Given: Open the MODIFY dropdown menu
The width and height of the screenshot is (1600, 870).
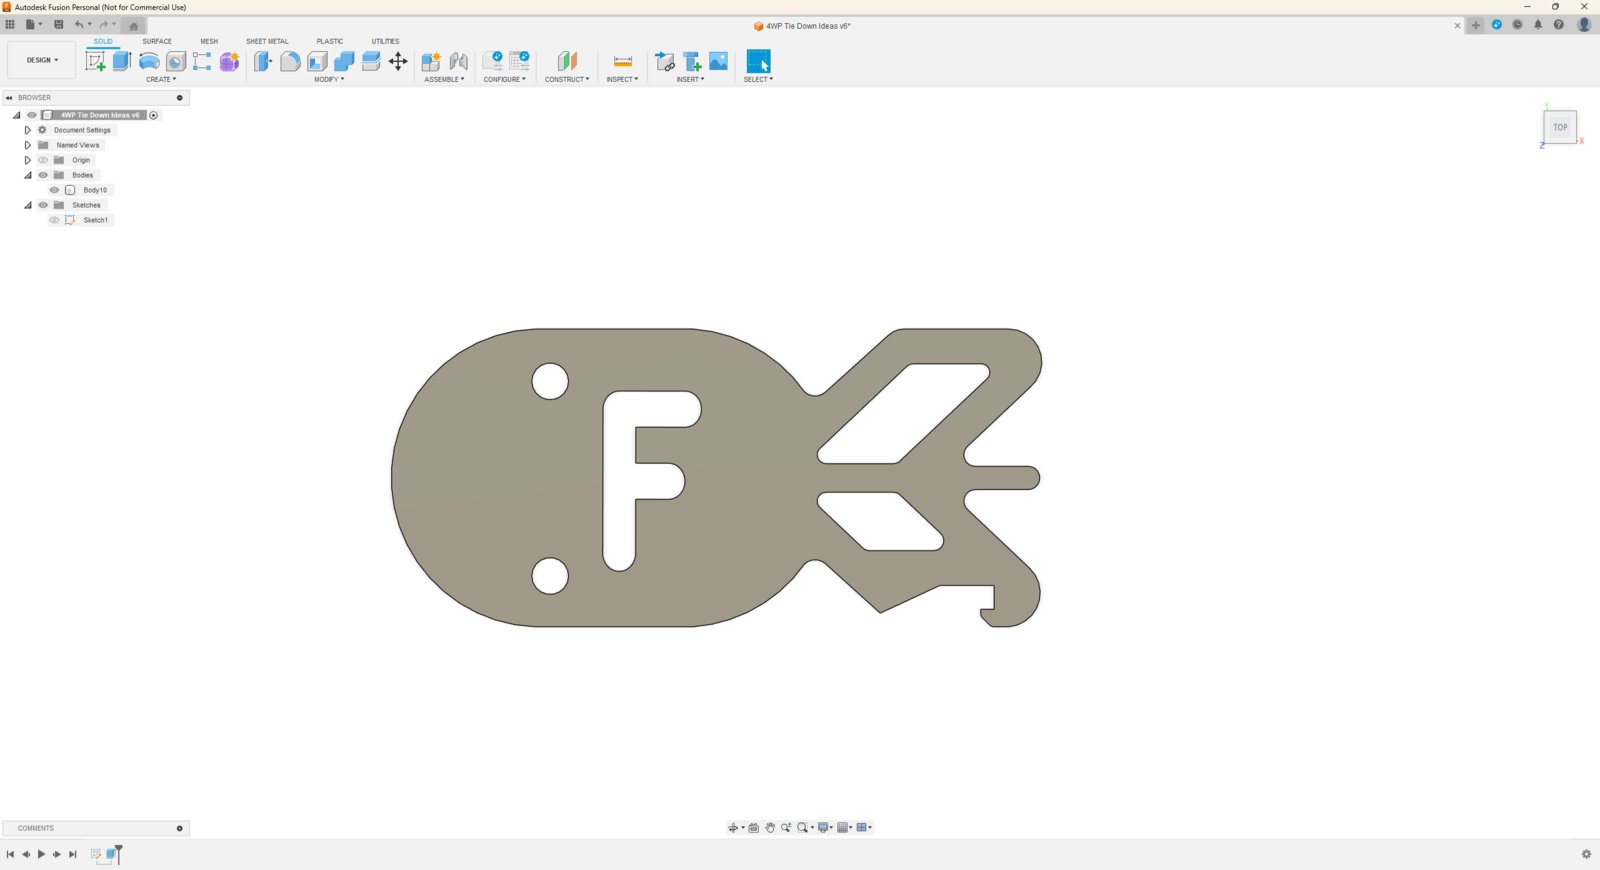Looking at the screenshot, I should [x=329, y=79].
